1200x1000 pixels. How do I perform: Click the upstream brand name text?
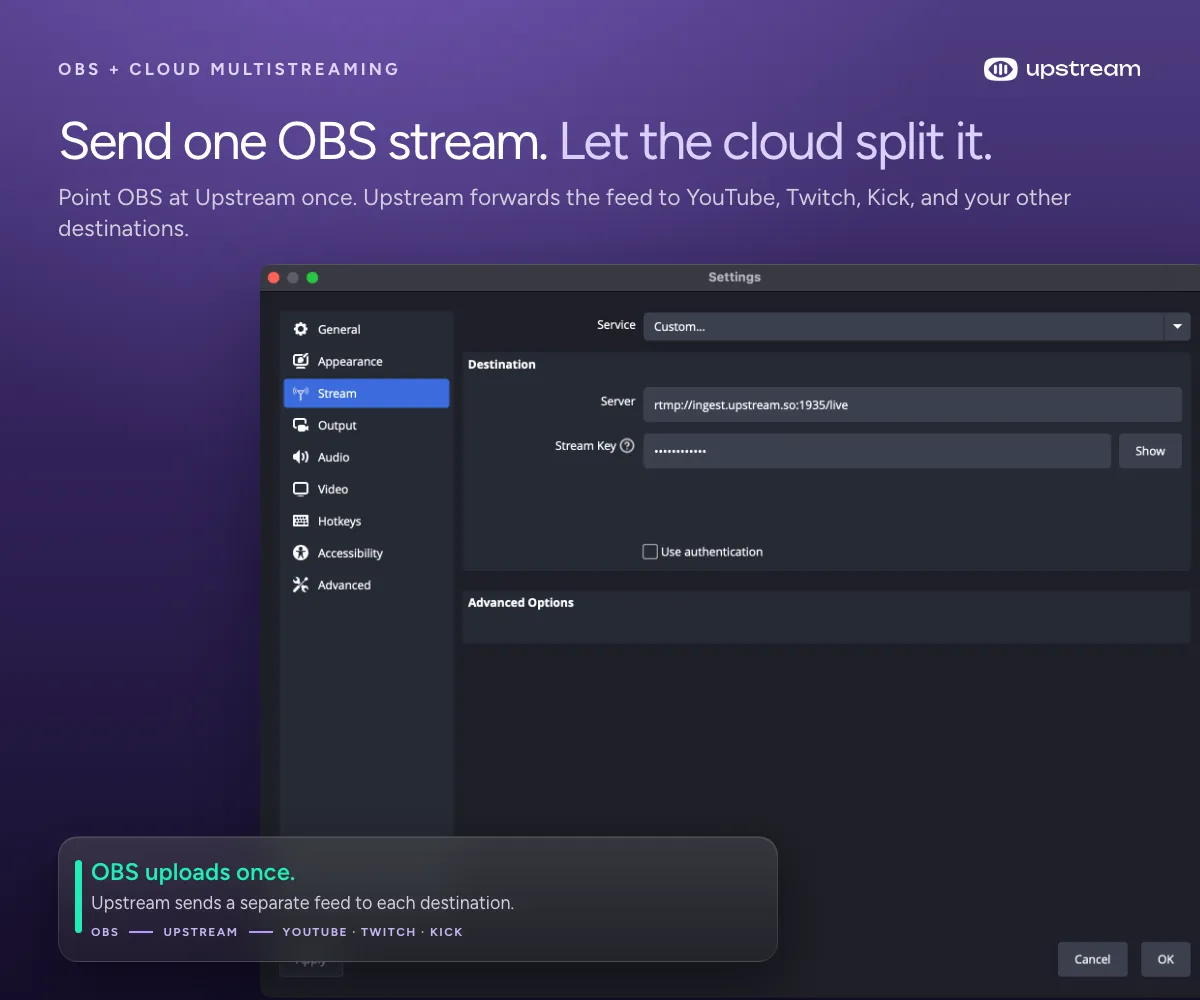tap(1083, 69)
